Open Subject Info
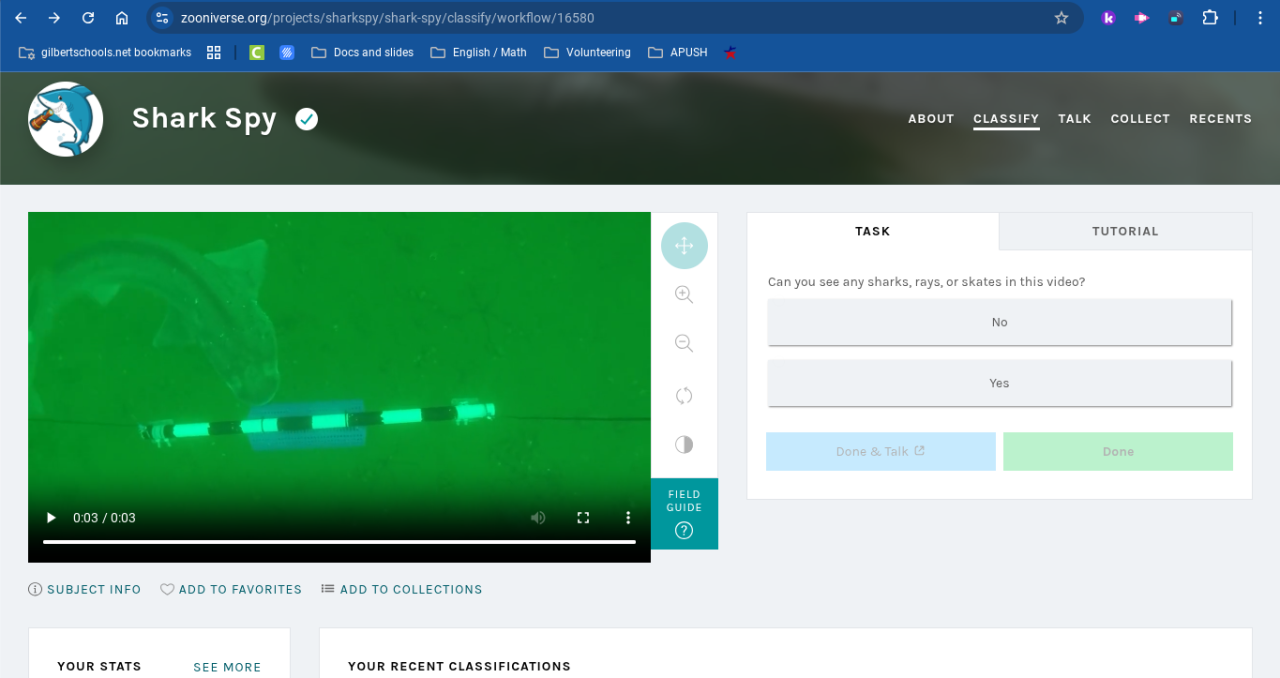Viewport: 1280px width, 678px height. point(85,589)
